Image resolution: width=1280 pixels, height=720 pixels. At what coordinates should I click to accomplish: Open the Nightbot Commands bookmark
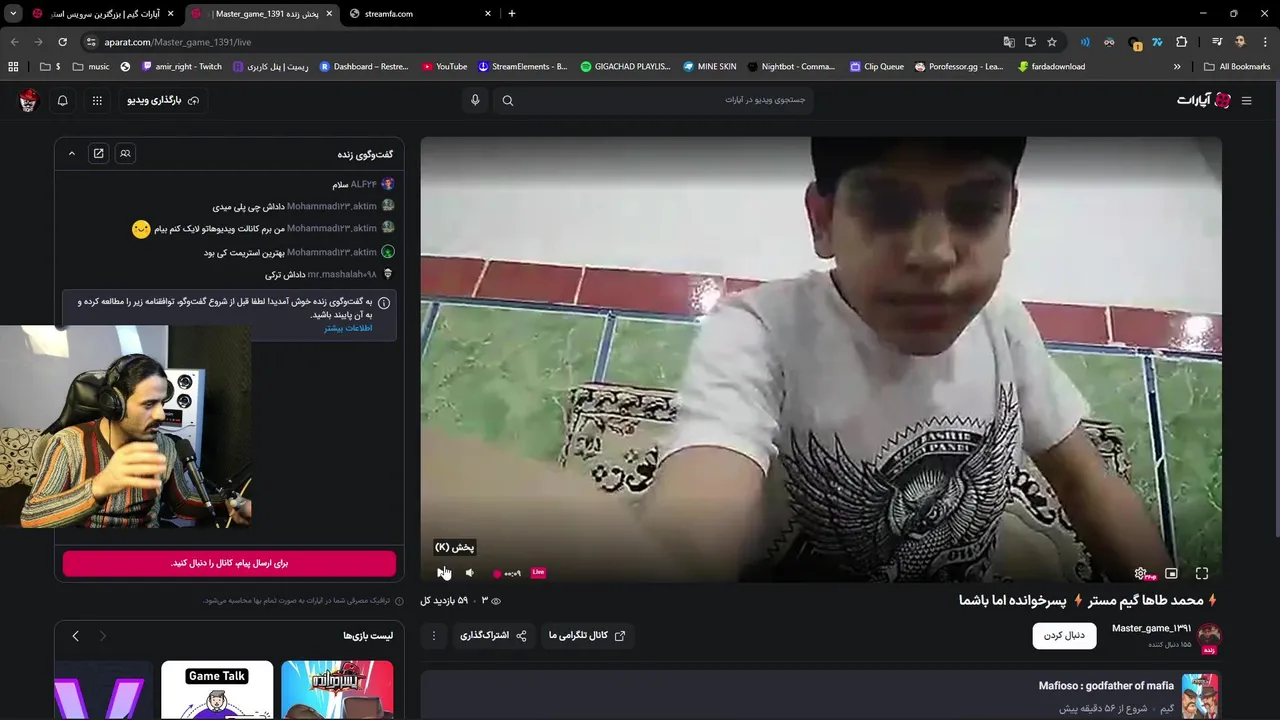tap(791, 67)
